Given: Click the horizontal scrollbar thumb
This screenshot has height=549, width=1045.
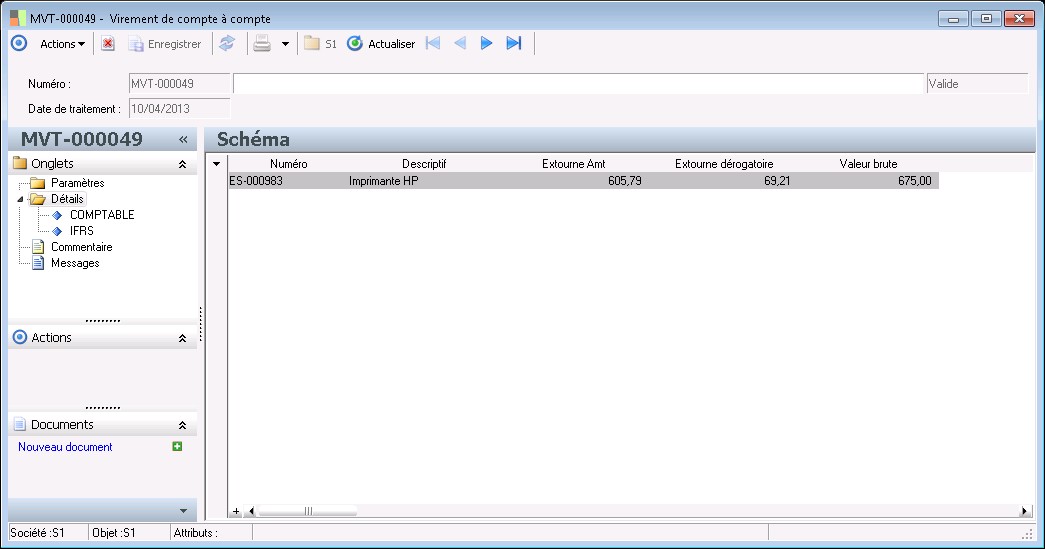Looking at the screenshot, I should pos(307,512).
